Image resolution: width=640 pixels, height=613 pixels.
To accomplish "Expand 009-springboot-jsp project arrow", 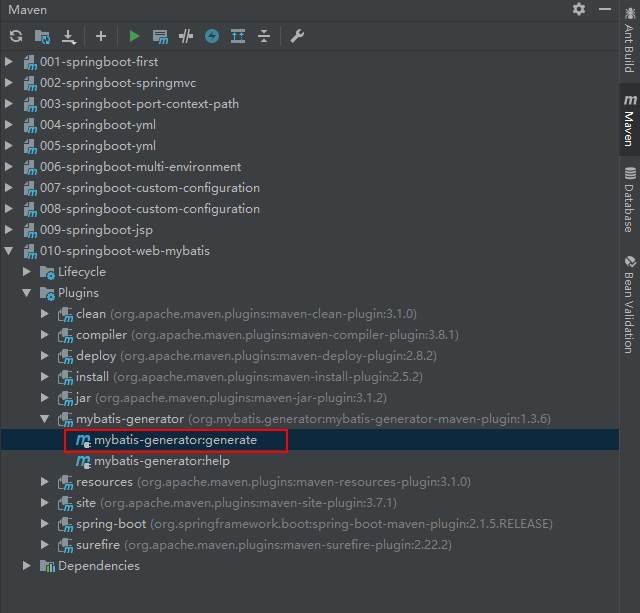I will [x=9, y=230].
